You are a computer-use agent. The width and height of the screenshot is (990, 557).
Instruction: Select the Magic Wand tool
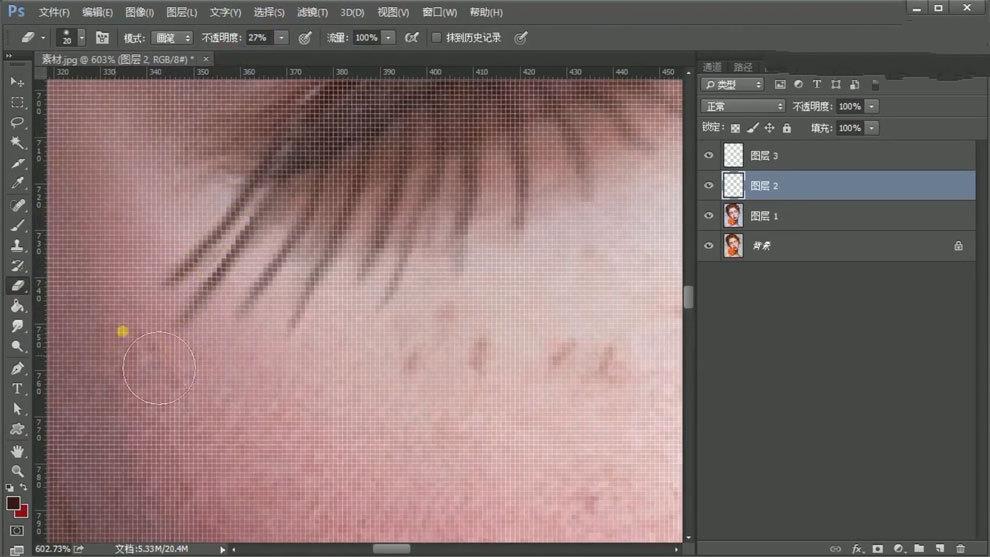coord(17,143)
